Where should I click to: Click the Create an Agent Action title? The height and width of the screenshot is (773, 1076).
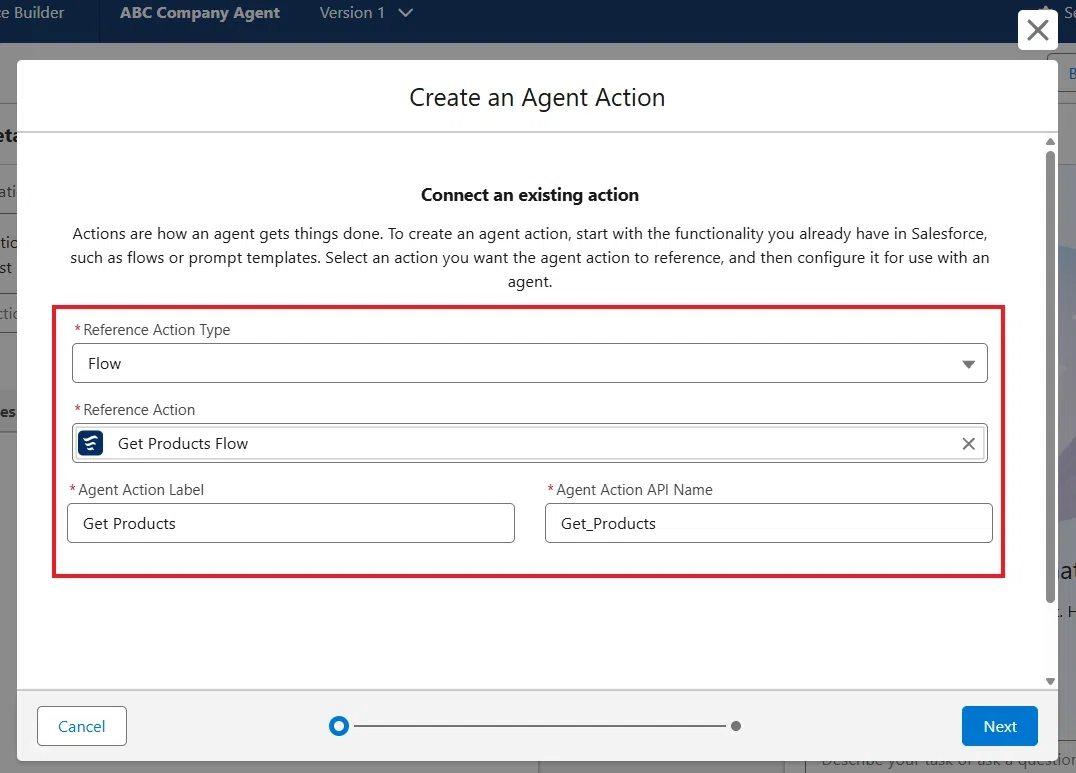537,97
